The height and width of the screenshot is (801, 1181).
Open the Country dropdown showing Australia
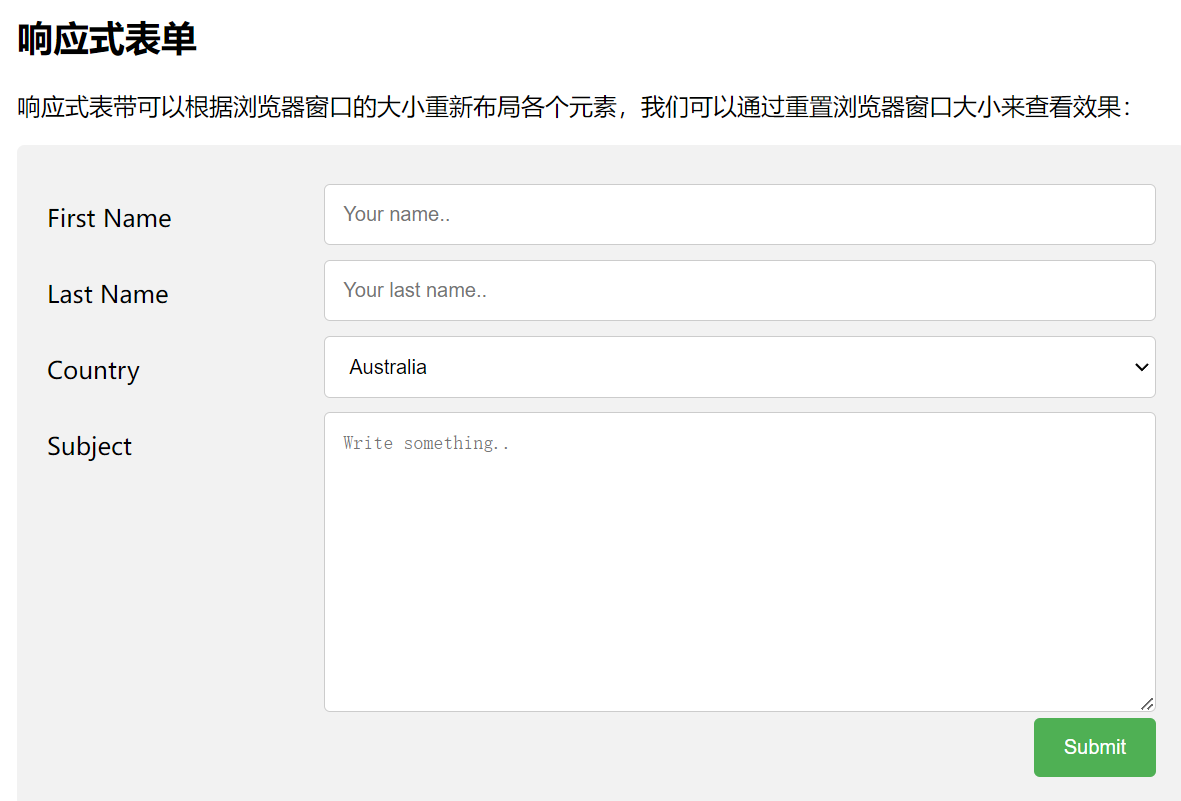[740, 367]
